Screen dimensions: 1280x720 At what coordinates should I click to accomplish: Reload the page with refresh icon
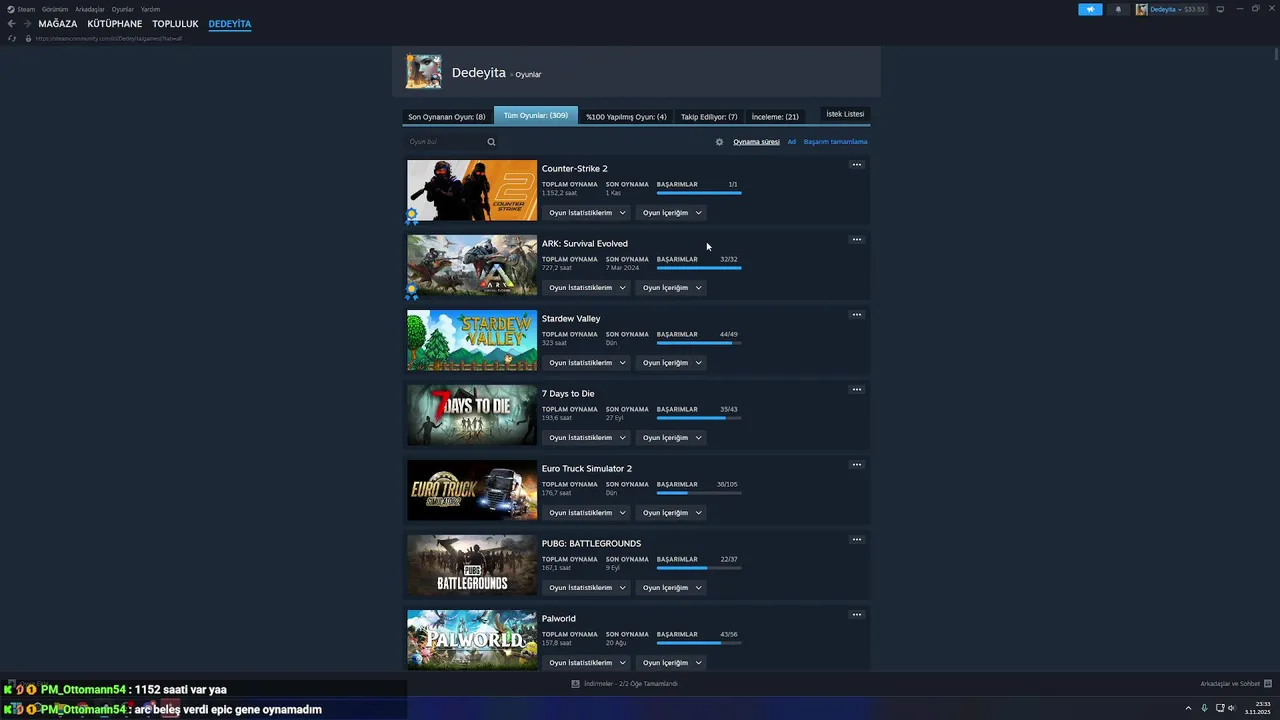(x=11, y=38)
